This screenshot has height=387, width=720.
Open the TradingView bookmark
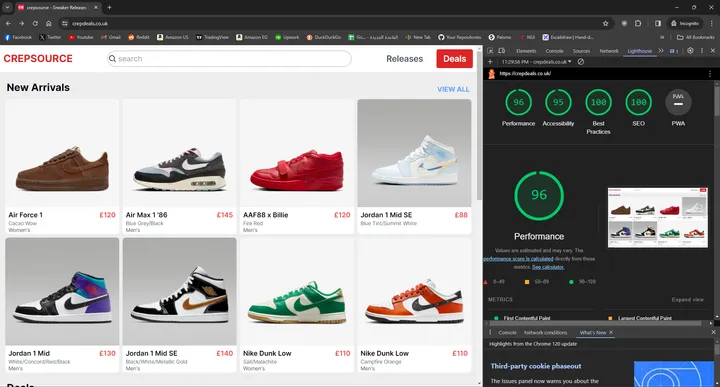coord(212,37)
